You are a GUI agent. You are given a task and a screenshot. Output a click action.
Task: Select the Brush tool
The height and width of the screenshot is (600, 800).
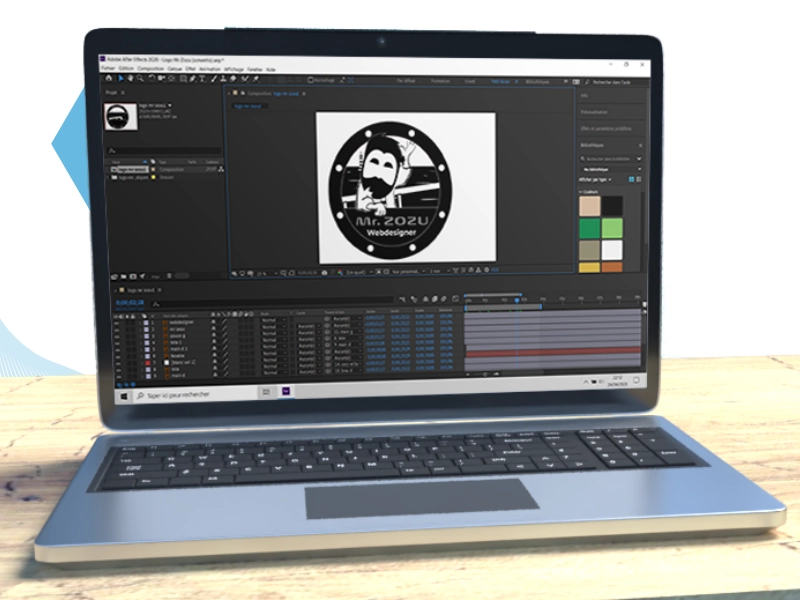tap(215, 78)
